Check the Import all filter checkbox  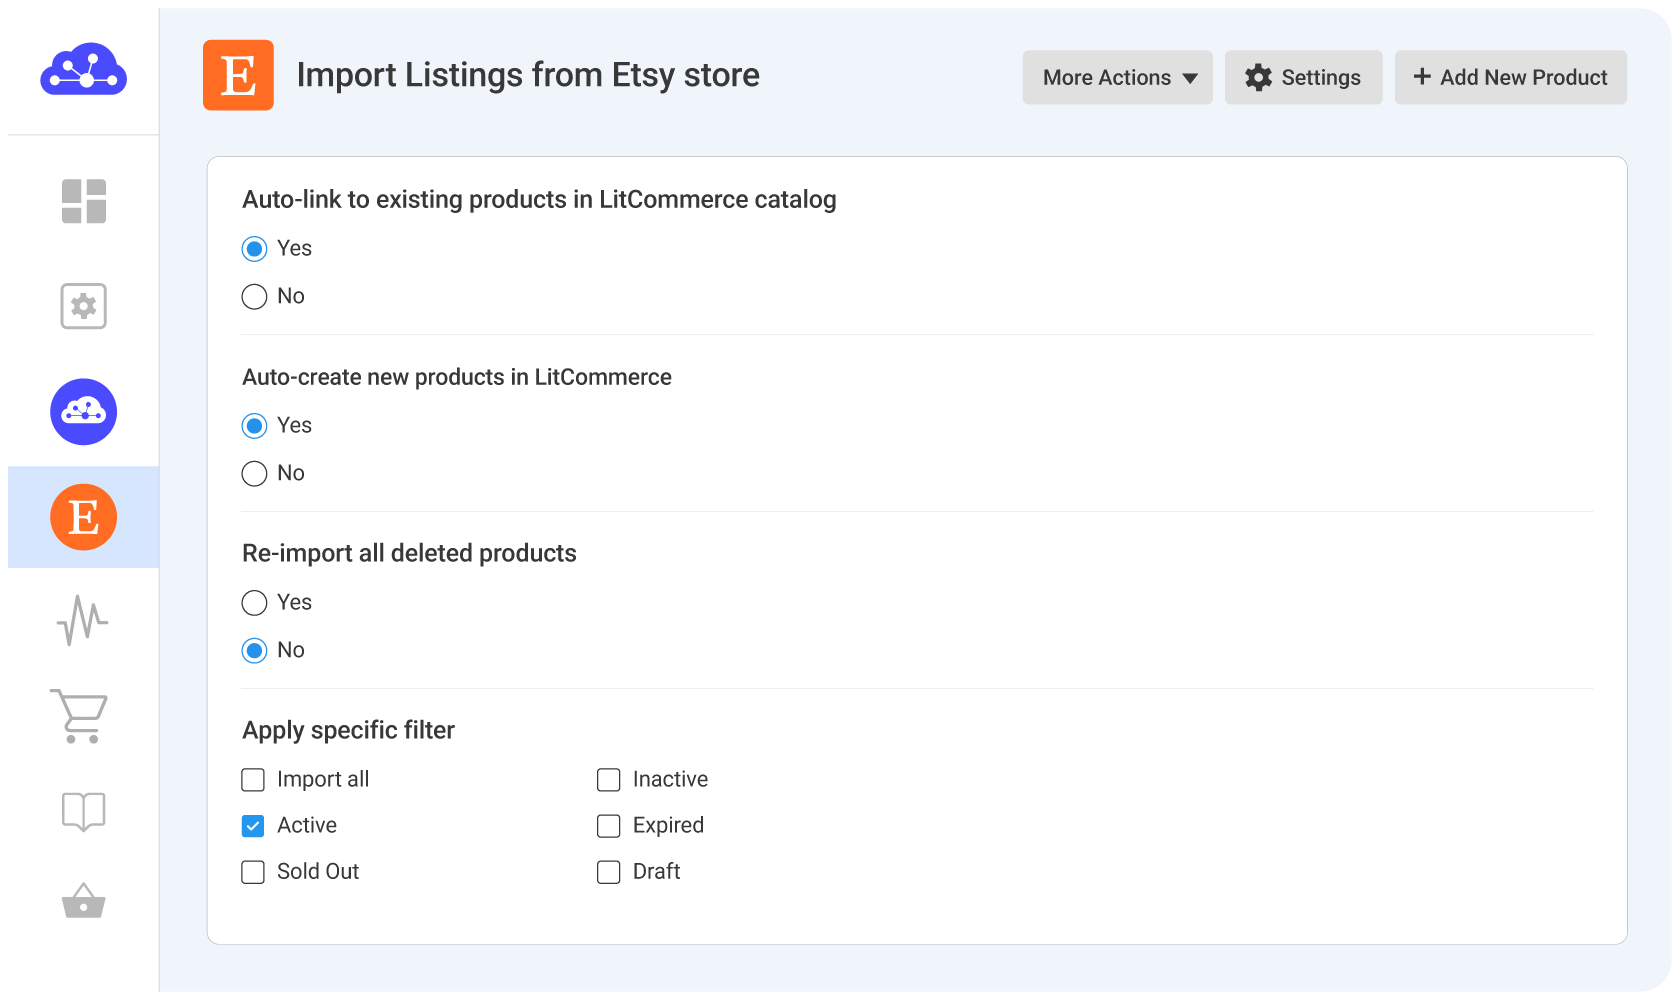tap(254, 780)
